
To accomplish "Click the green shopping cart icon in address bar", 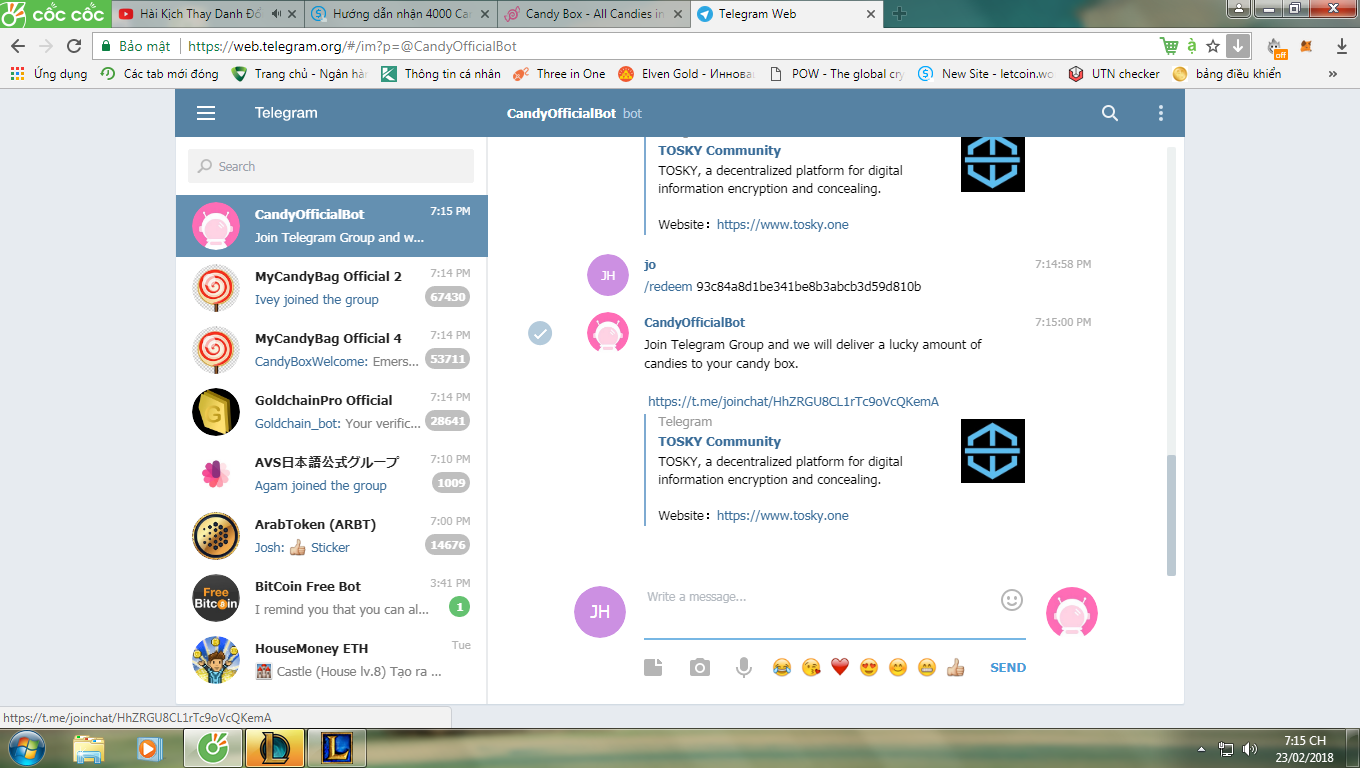I will pyautogui.click(x=1168, y=46).
